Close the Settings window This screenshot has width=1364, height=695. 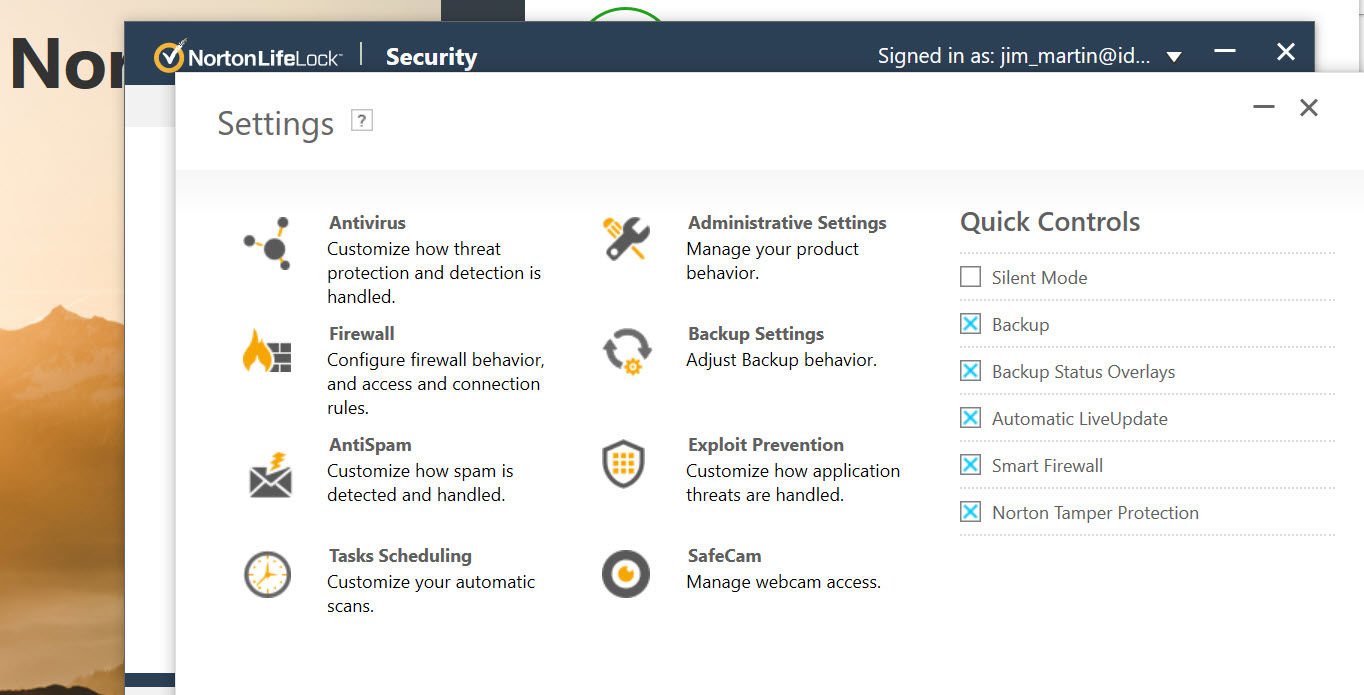tap(1309, 107)
